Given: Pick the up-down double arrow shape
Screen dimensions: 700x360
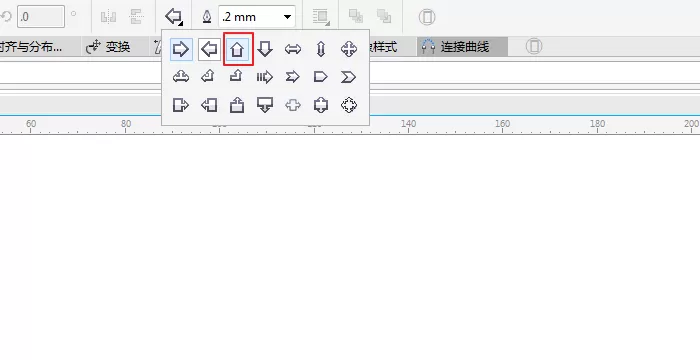Looking at the screenshot, I should tap(321, 49).
